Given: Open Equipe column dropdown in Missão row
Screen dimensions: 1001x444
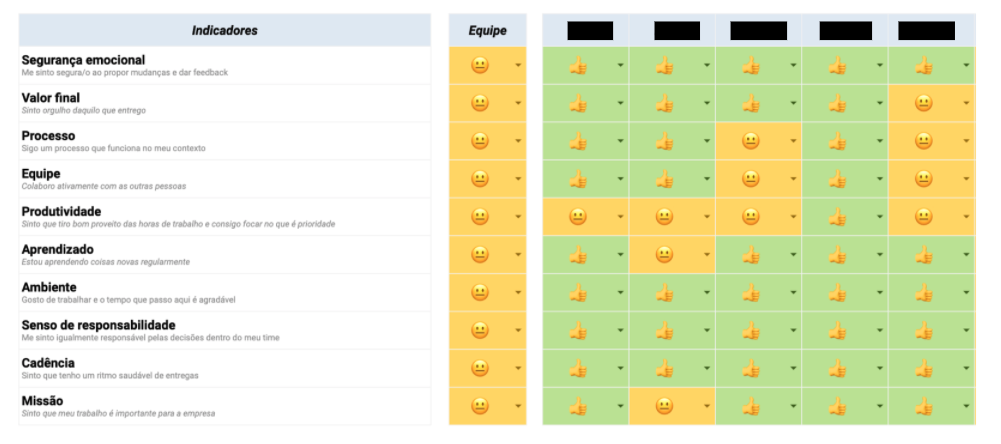Looking at the screenshot, I should coord(518,407).
